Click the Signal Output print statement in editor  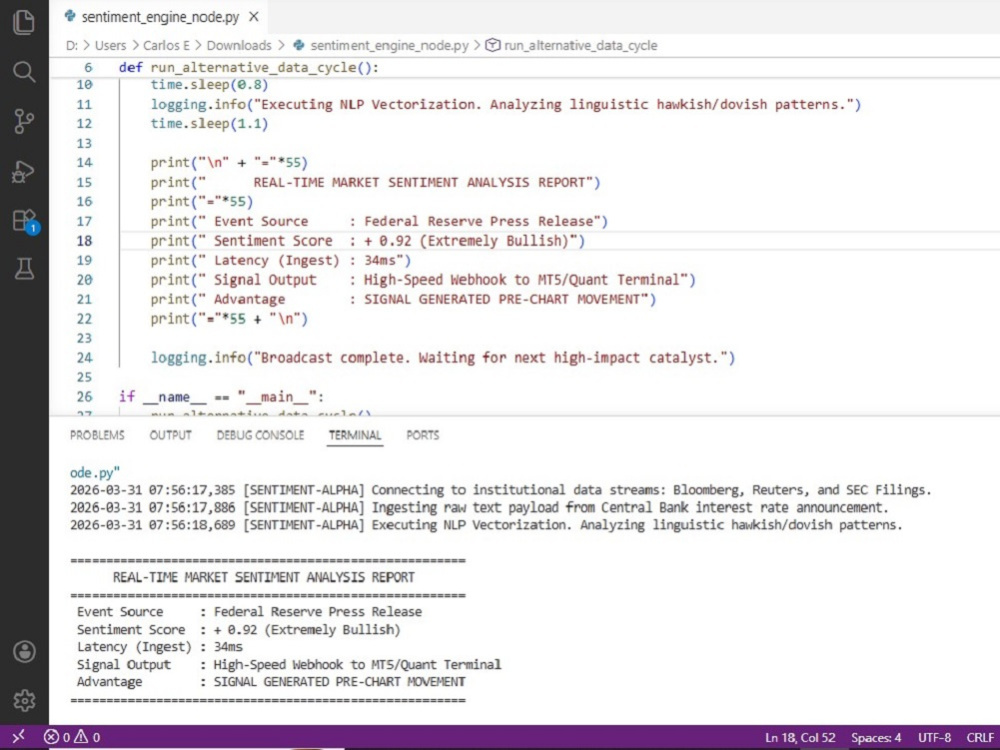pos(423,279)
